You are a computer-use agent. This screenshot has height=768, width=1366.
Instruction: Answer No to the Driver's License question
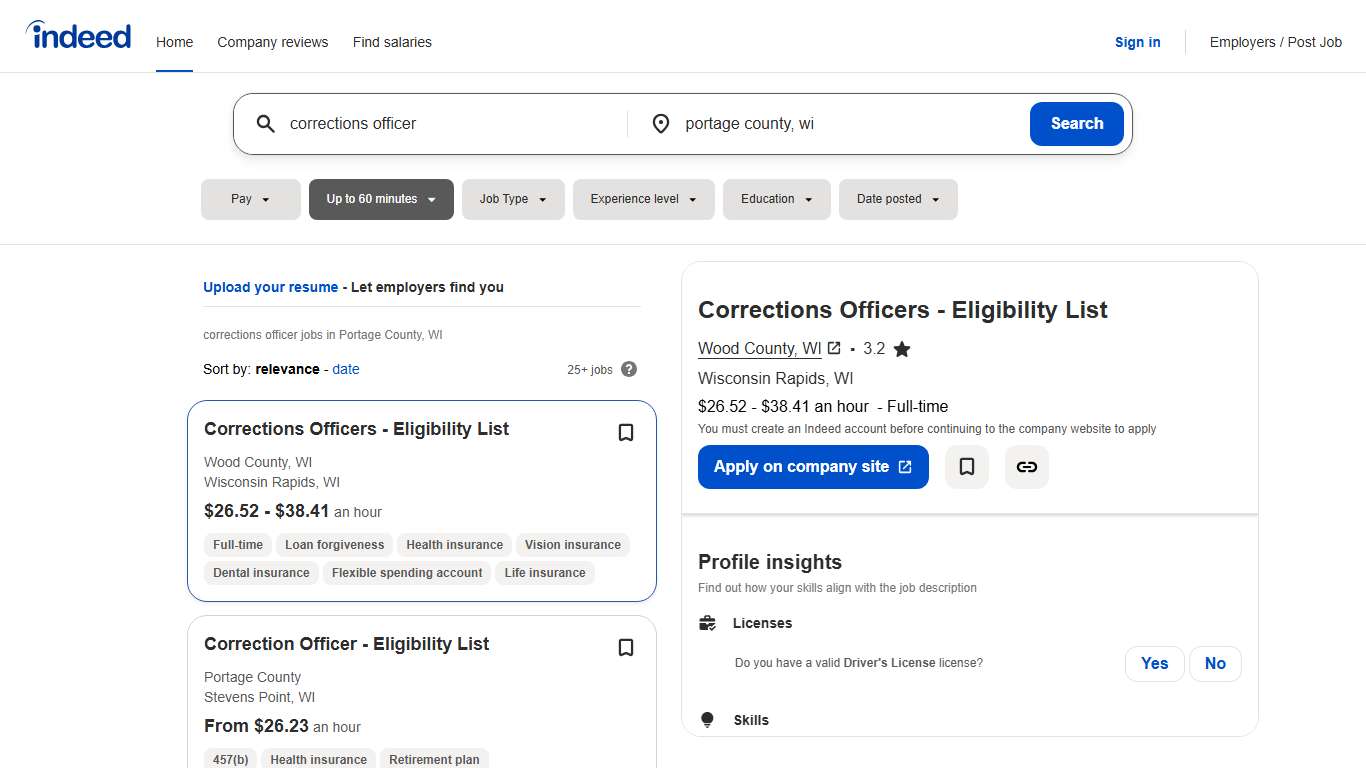[x=1215, y=663]
